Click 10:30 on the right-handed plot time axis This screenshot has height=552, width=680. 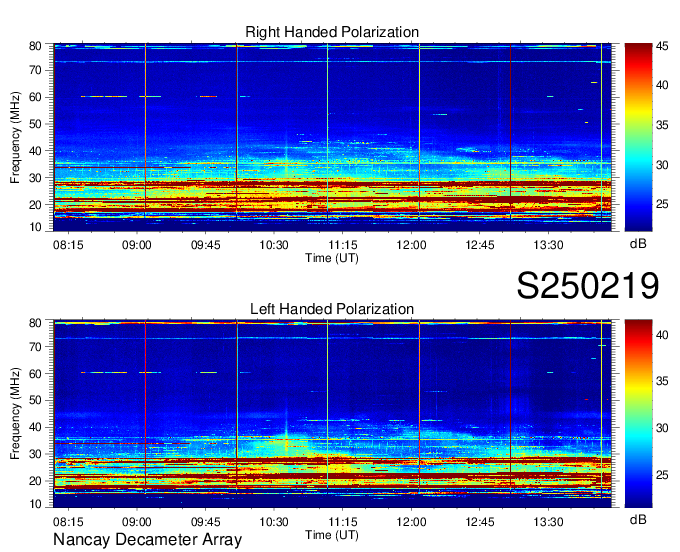pos(274,245)
